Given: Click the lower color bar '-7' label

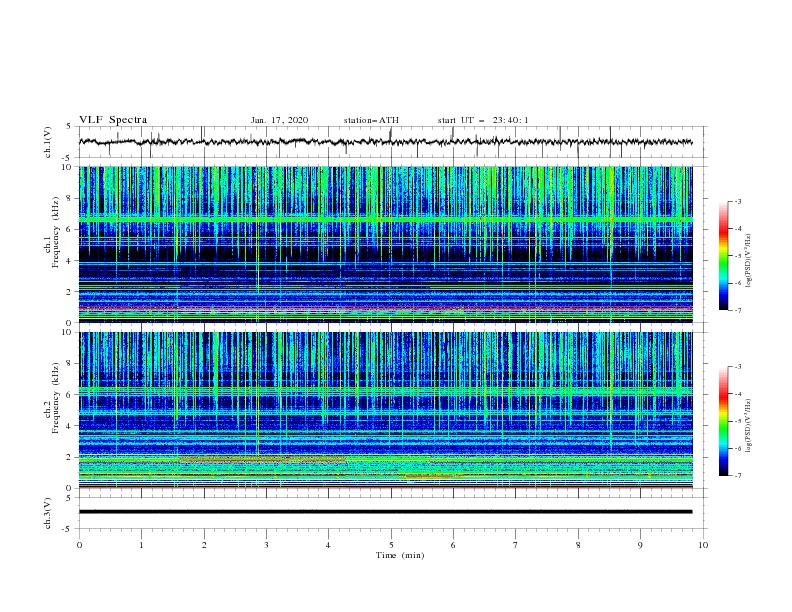Looking at the screenshot, I should pos(737,475).
